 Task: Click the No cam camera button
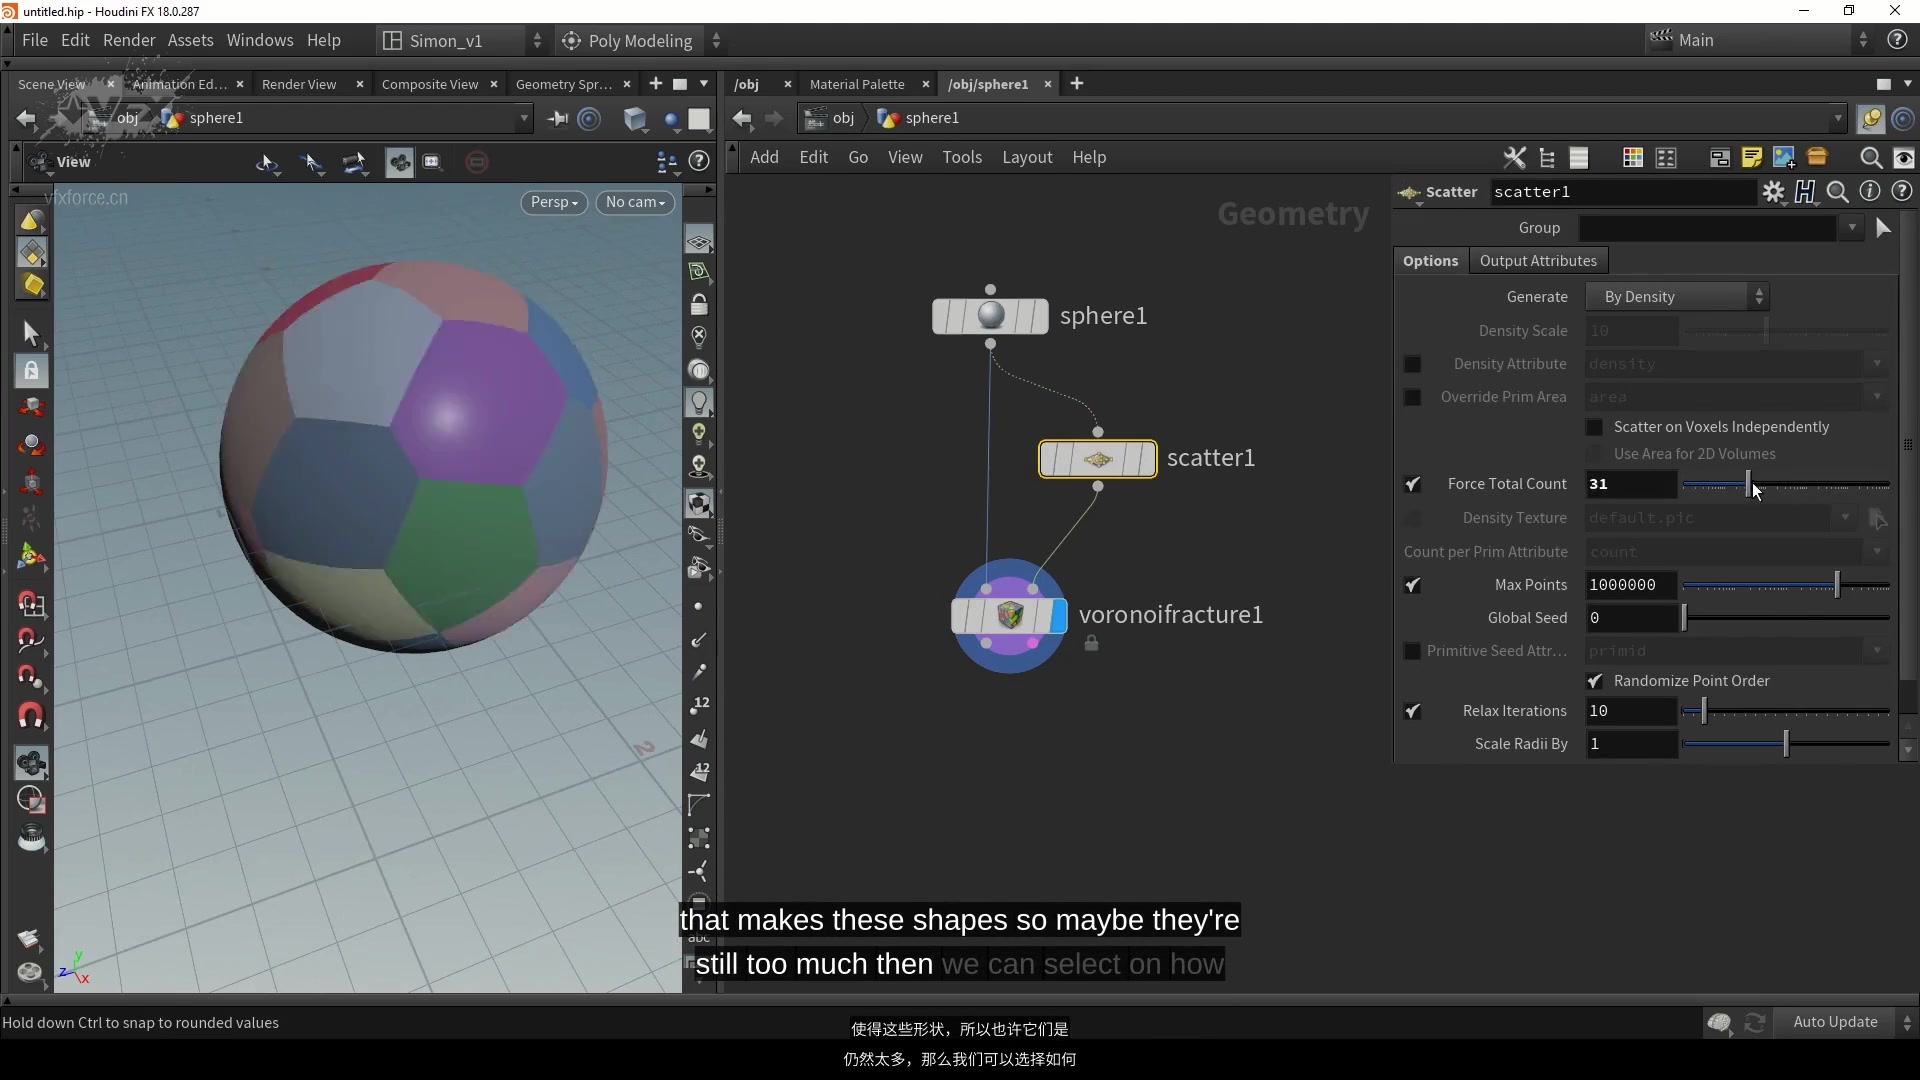(634, 202)
